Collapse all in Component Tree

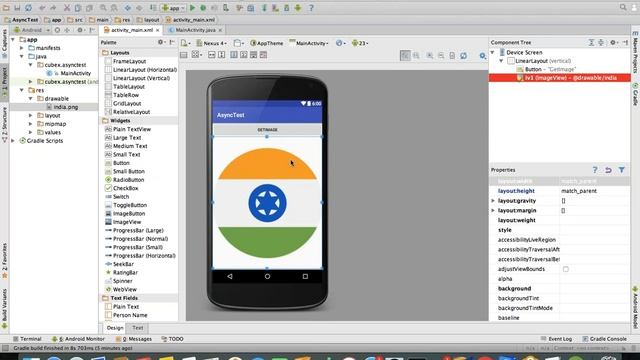pyautogui.click(x=601, y=42)
